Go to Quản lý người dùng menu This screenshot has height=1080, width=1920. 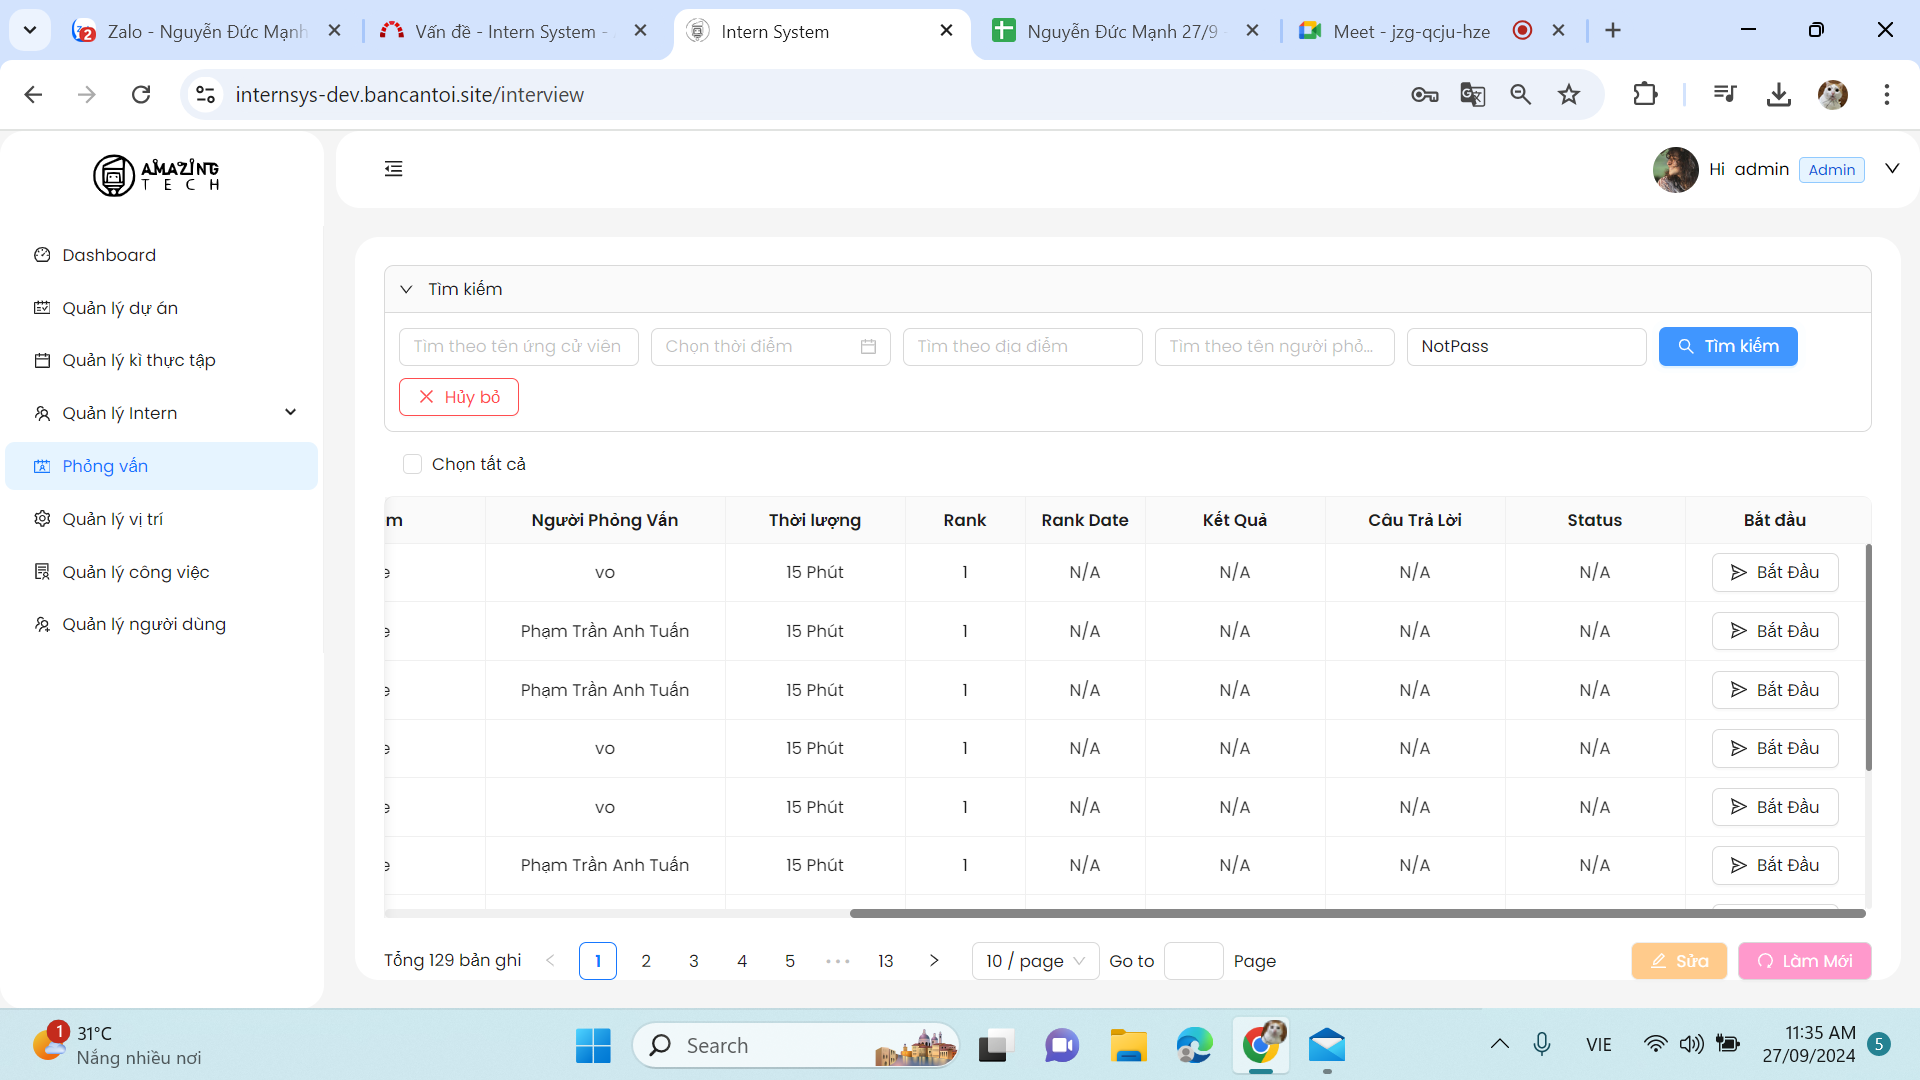(x=144, y=624)
